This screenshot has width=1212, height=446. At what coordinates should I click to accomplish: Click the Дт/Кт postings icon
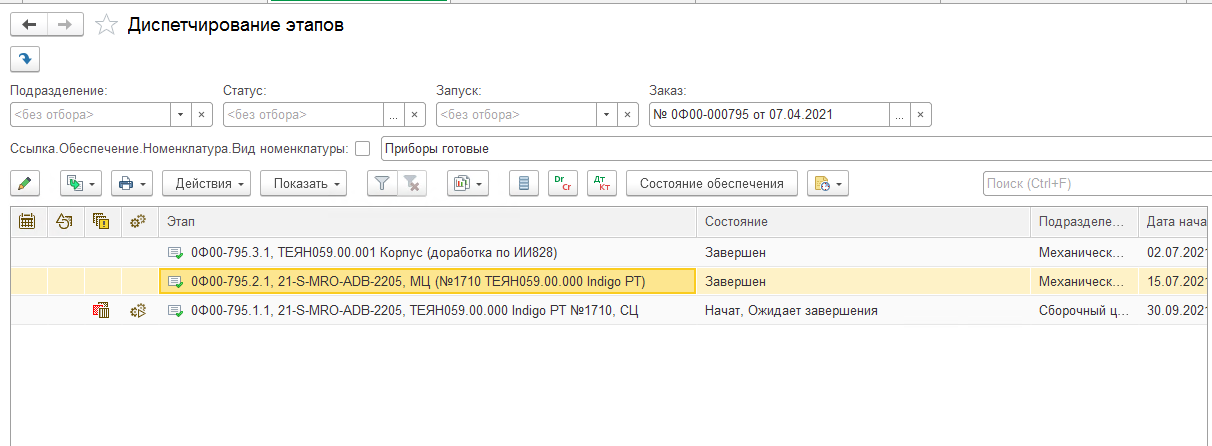click(x=602, y=184)
